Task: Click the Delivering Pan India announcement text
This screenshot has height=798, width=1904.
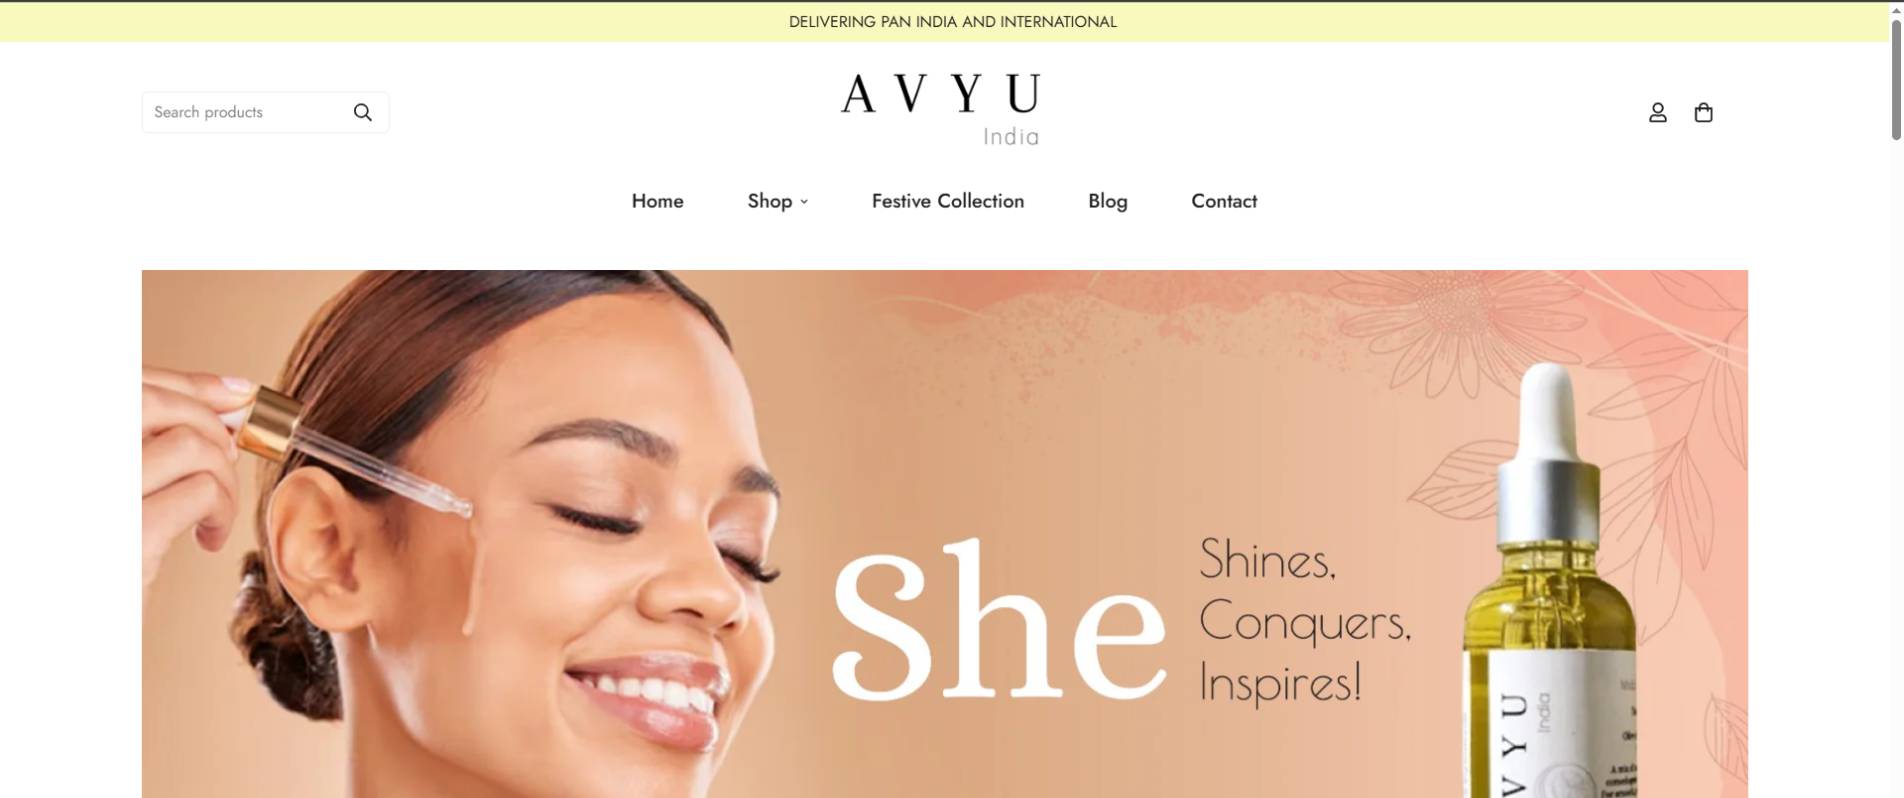Action: tap(953, 22)
